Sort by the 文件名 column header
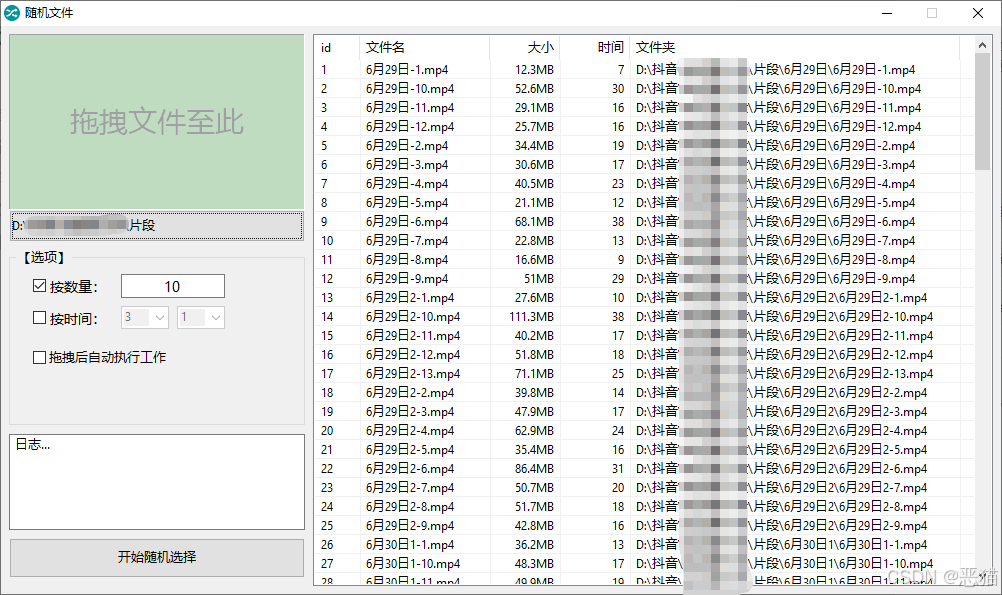Image resolution: width=1002 pixels, height=595 pixels. [x=425, y=48]
